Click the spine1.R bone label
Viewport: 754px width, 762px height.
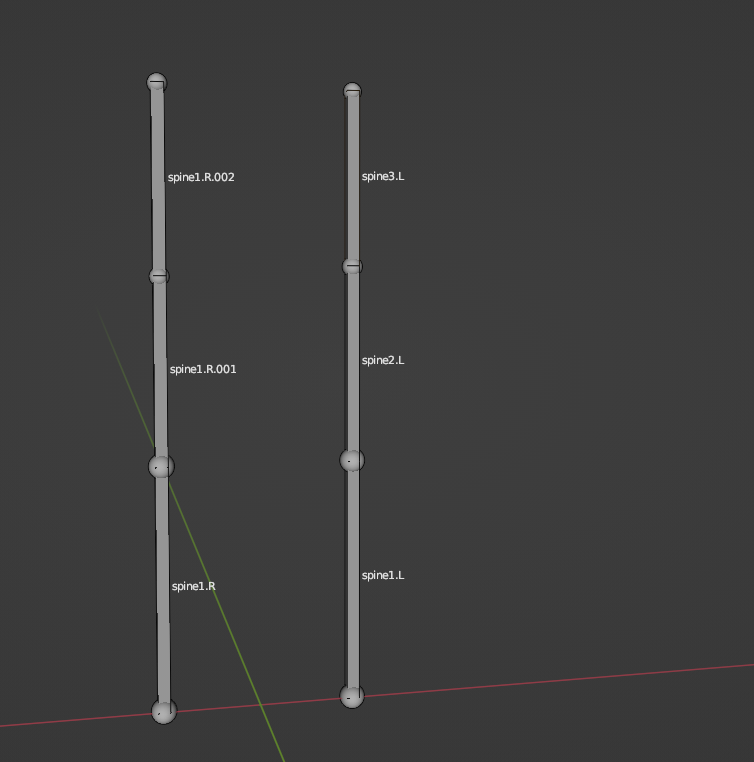(193, 586)
